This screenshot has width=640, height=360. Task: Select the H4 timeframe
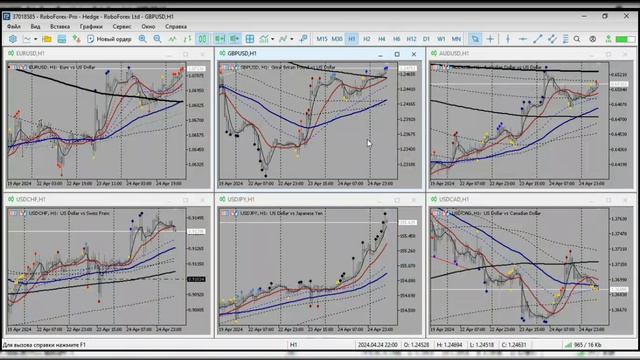[381, 39]
